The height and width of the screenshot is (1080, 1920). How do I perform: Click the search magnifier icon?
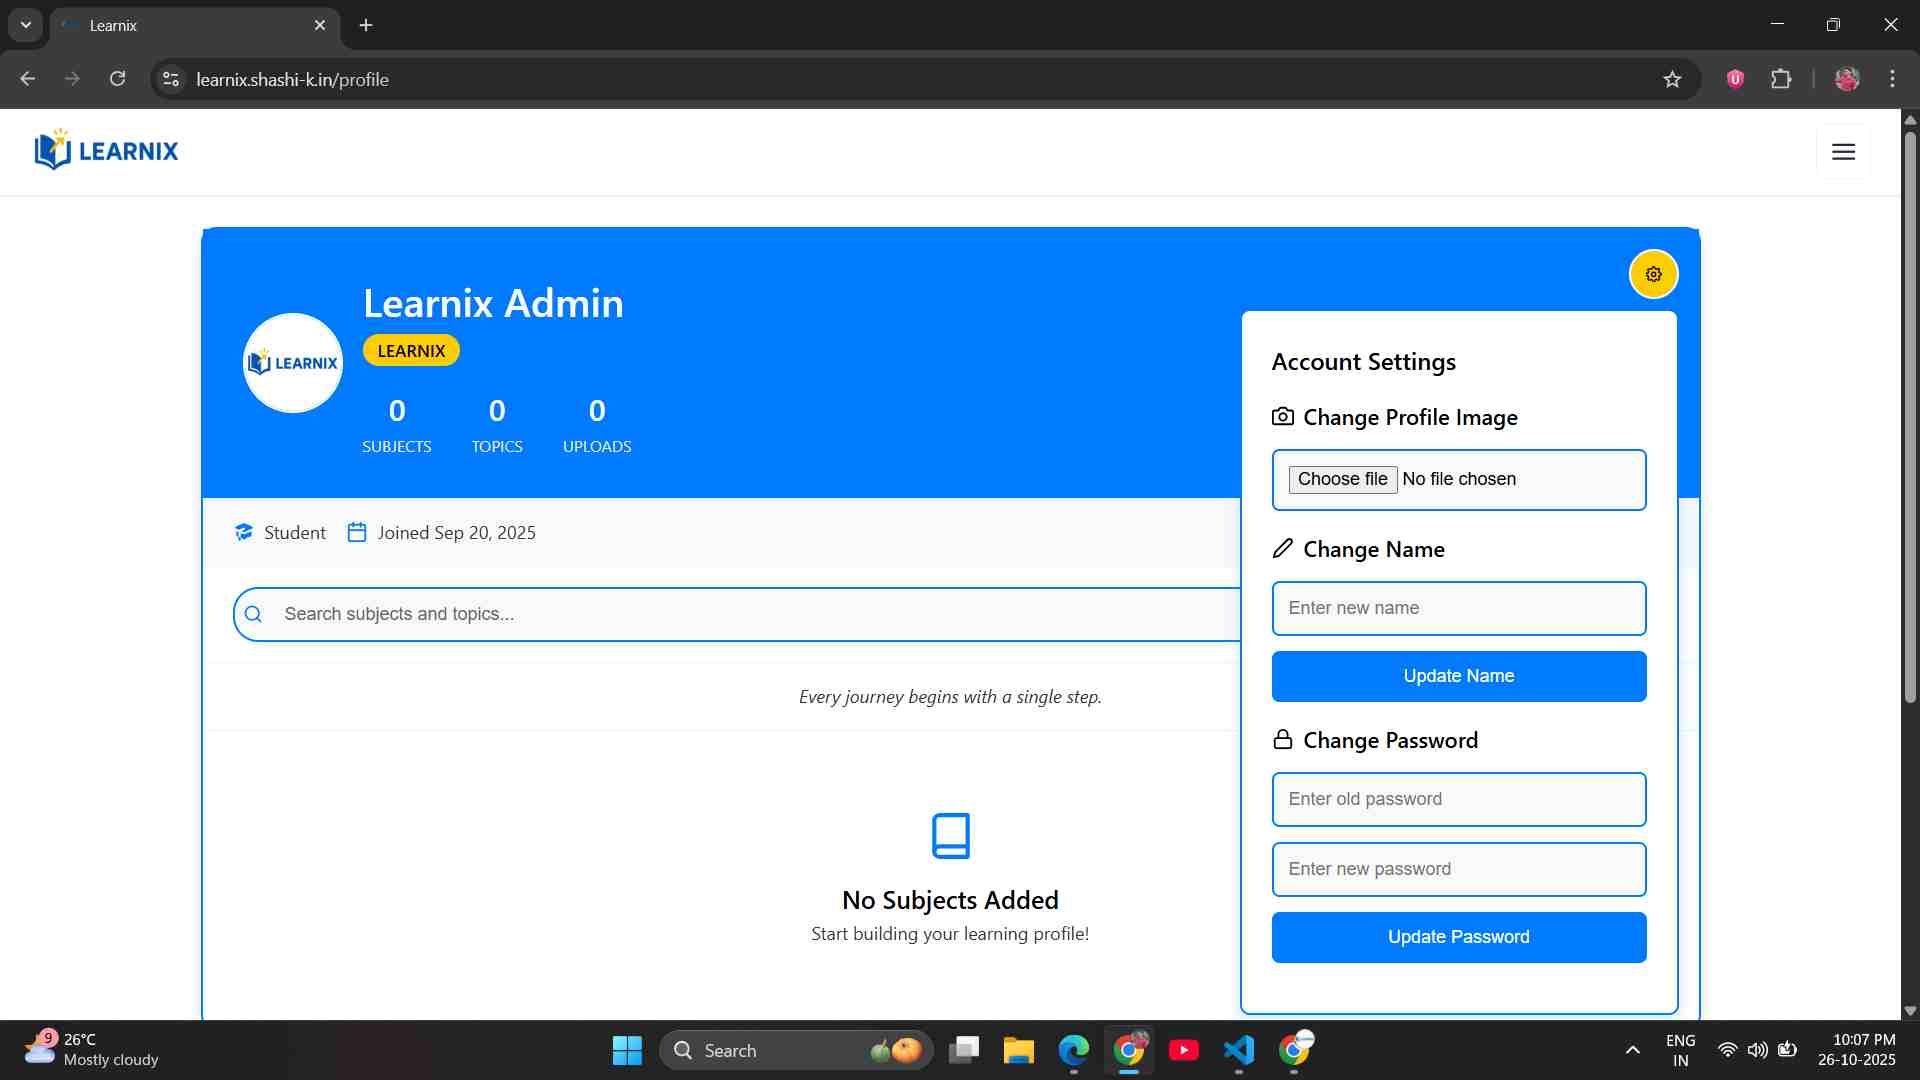254,614
